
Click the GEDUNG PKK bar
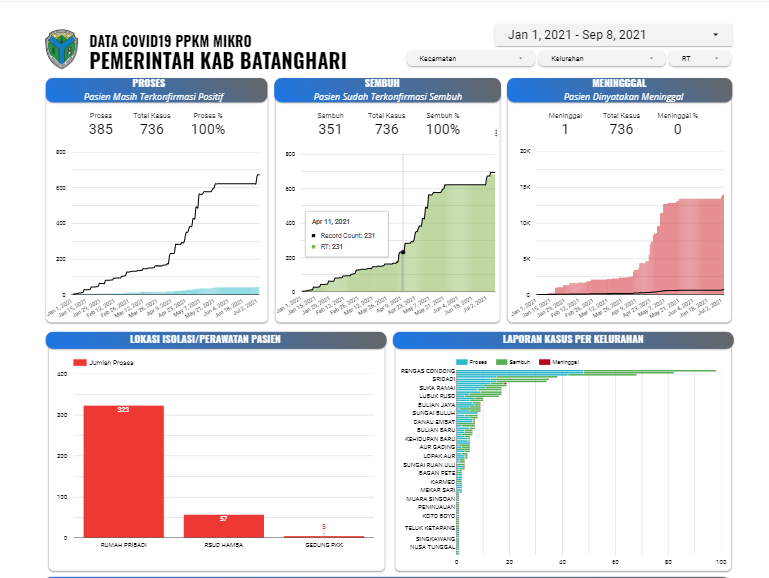(x=323, y=536)
